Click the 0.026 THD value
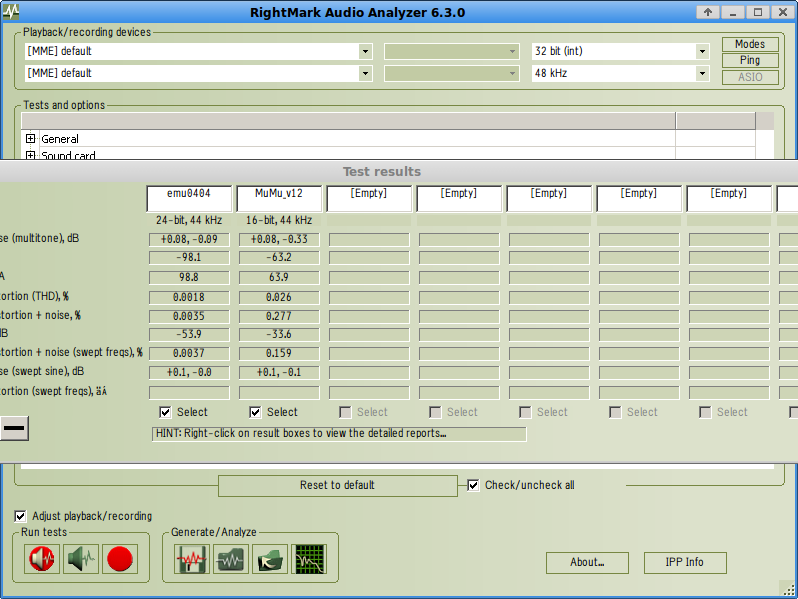The height and width of the screenshot is (599, 798). coord(279,297)
